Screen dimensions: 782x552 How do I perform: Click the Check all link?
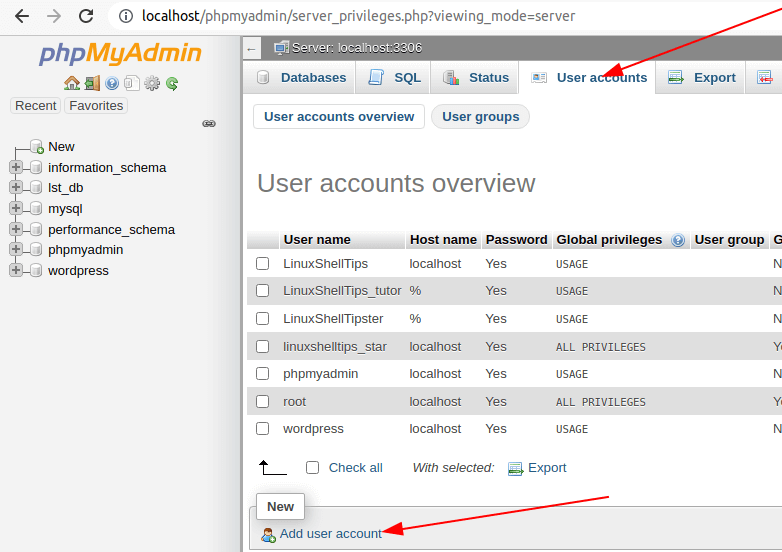tap(356, 468)
